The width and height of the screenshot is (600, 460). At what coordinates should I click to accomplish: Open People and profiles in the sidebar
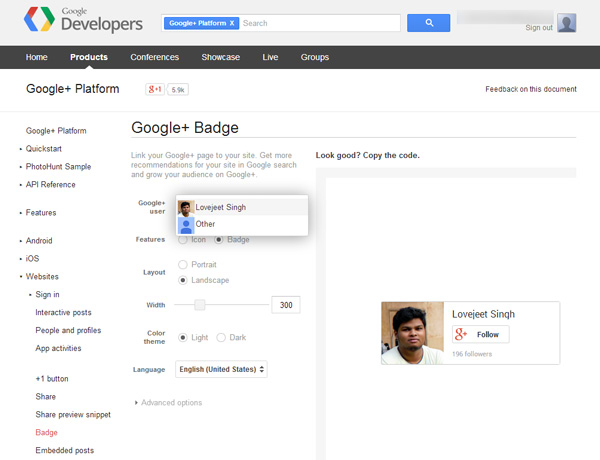pyautogui.click(x=68, y=330)
